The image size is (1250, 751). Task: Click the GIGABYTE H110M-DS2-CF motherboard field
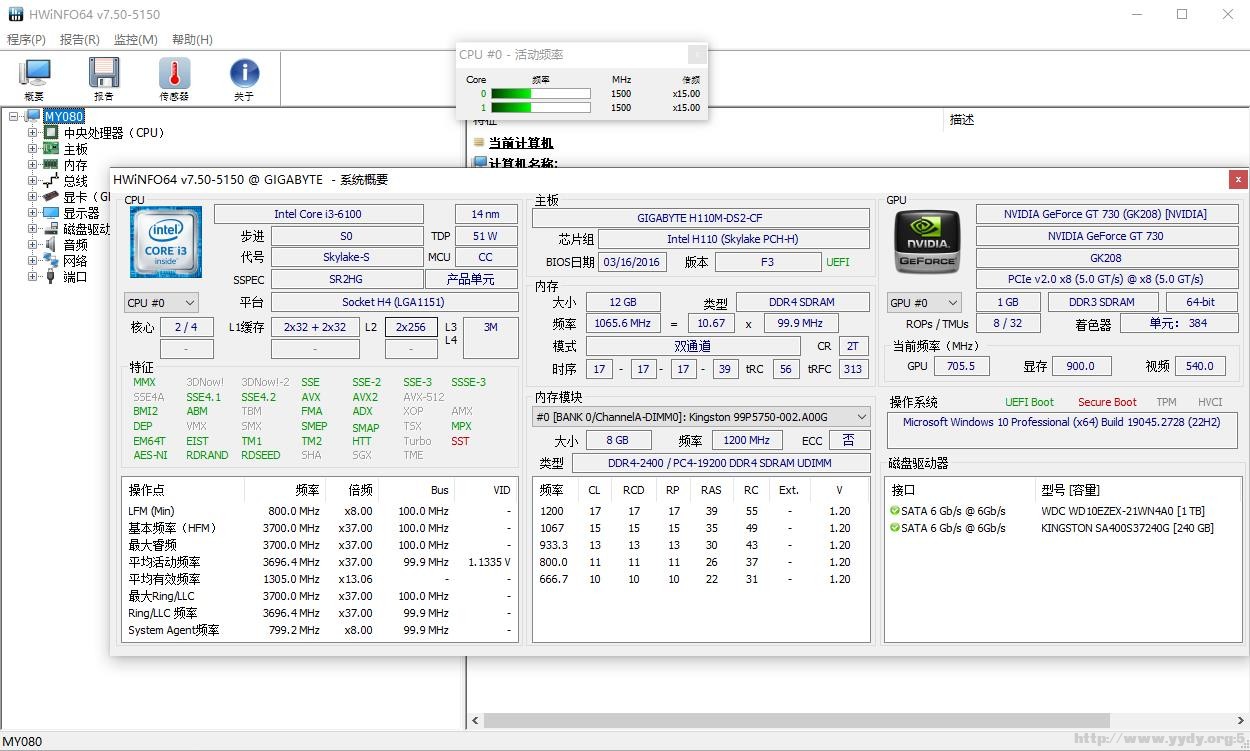(x=700, y=218)
